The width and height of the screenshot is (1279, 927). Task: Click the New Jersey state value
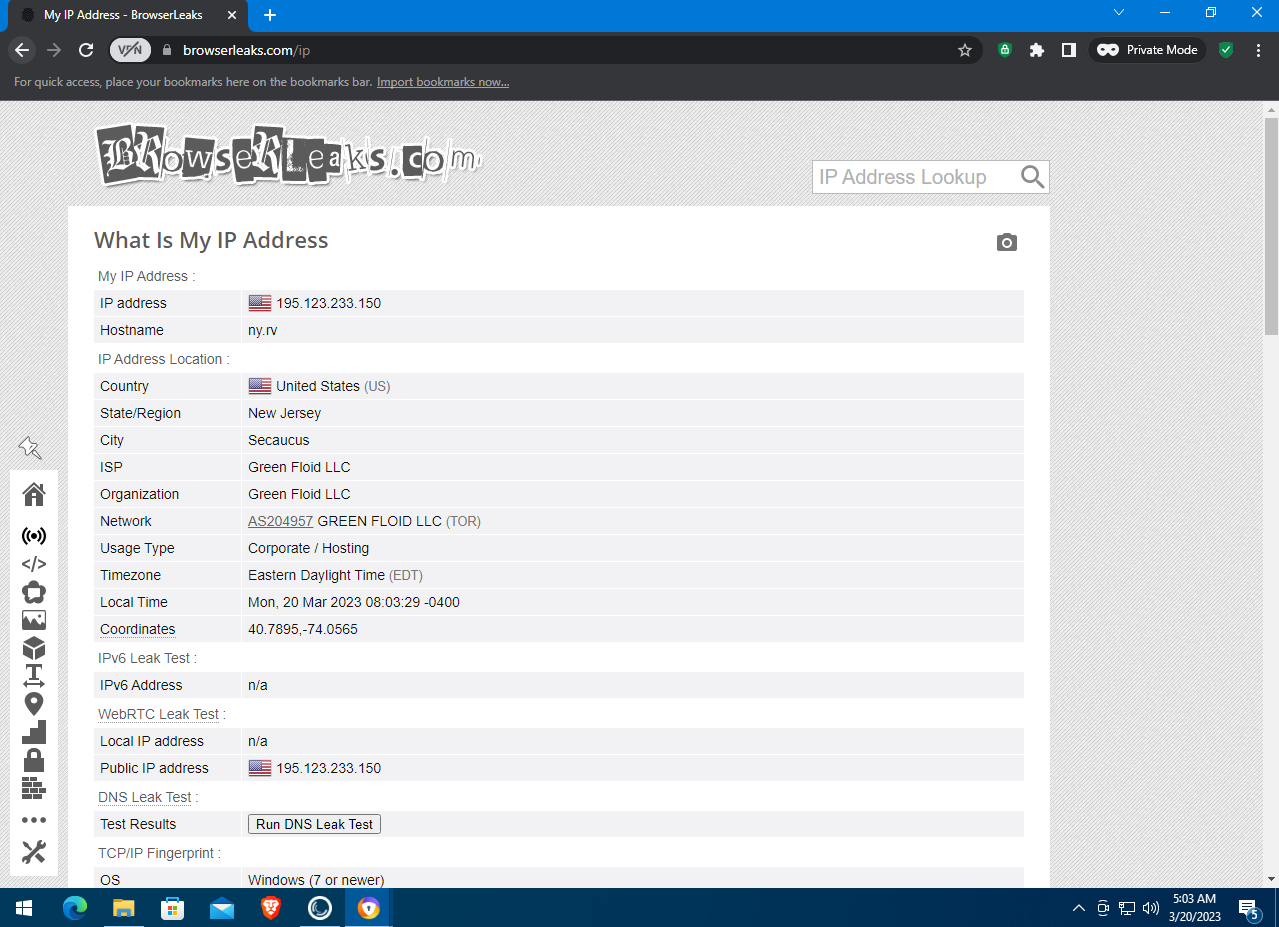coord(285,413)
